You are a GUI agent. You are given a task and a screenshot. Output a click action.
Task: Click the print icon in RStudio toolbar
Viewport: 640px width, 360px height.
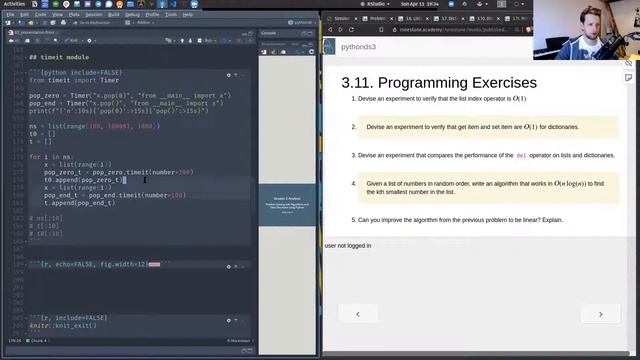point(63,23)
